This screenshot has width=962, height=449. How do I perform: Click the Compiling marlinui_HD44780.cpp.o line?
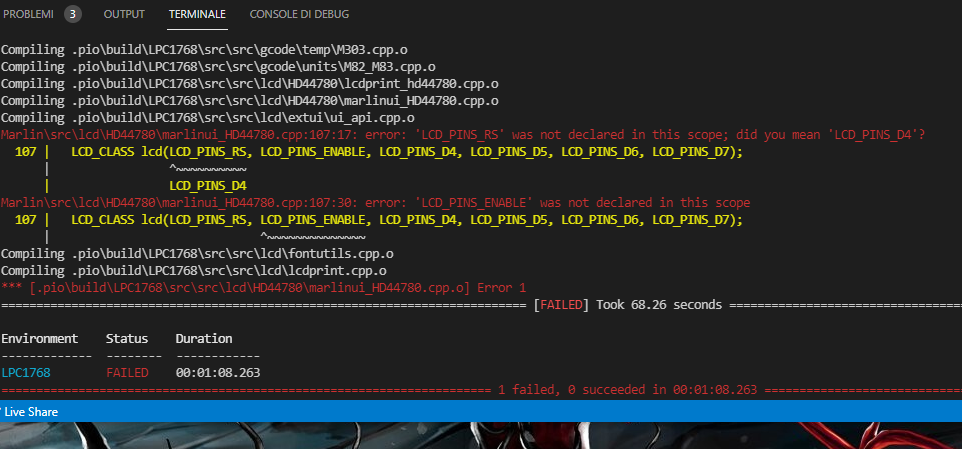[249, 101]
